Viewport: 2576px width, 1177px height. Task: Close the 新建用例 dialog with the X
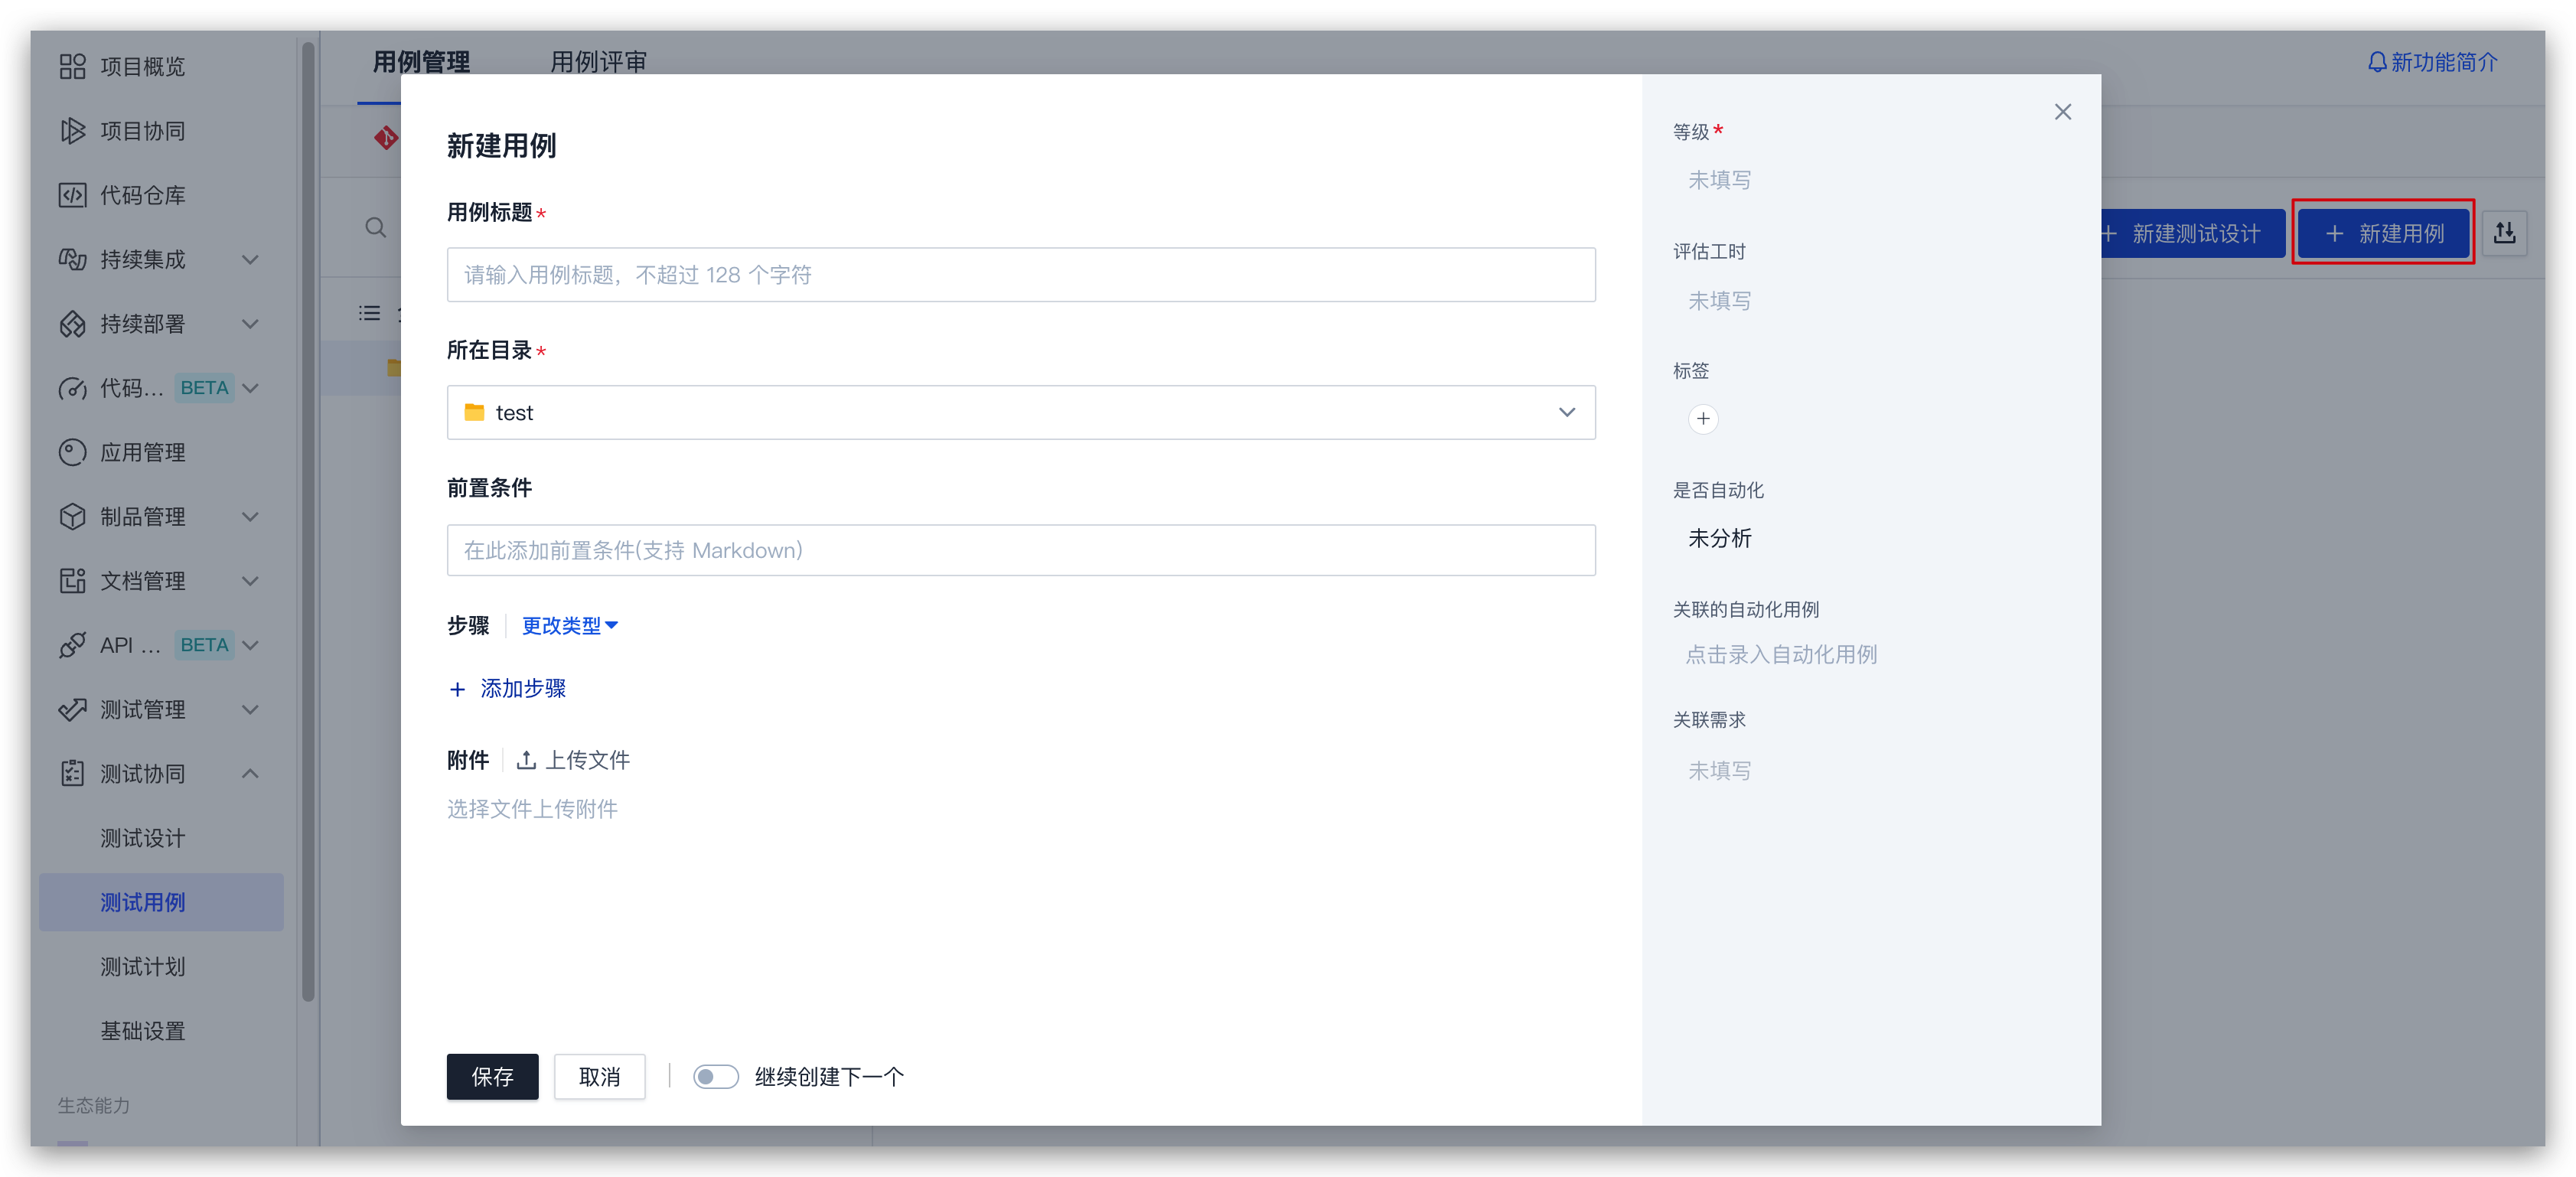point(2062,112)
